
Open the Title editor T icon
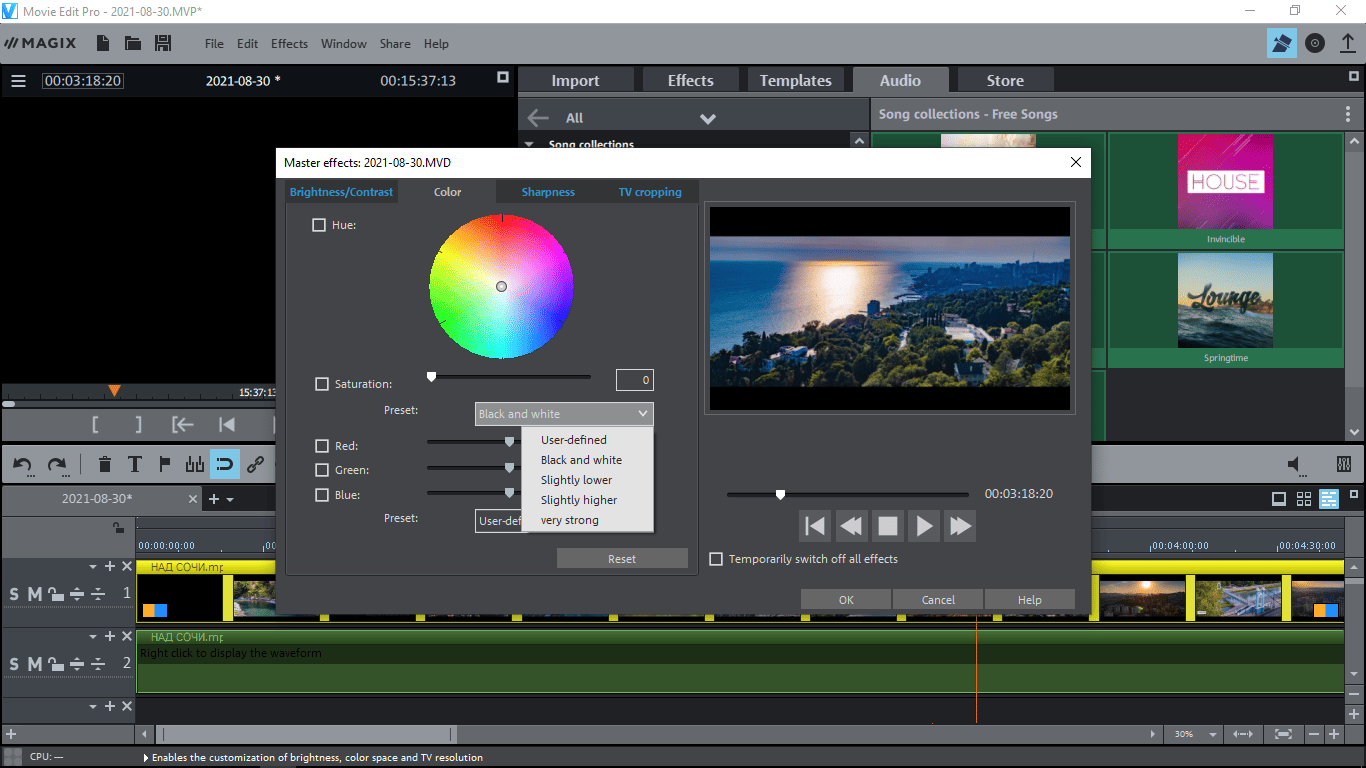(x=134, y=464)
